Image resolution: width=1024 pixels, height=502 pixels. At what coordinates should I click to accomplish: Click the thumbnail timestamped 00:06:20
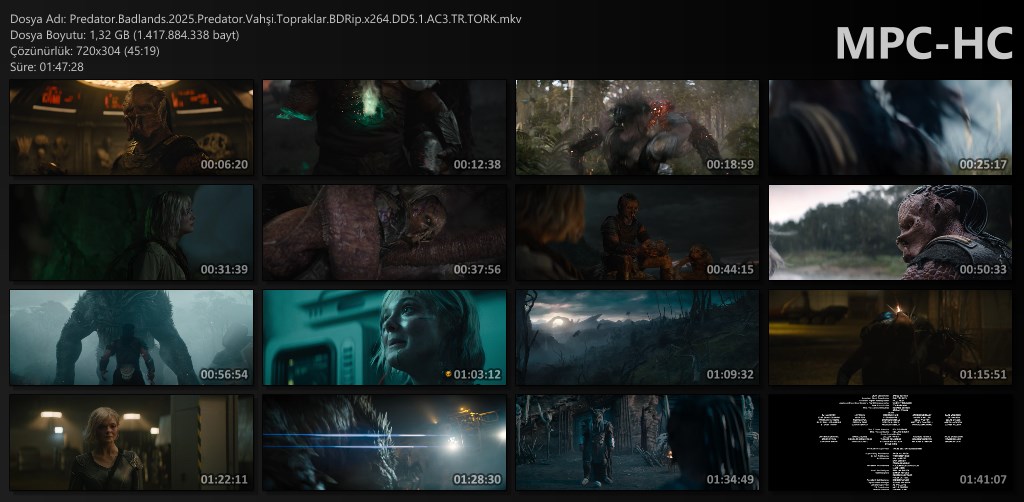131,127
